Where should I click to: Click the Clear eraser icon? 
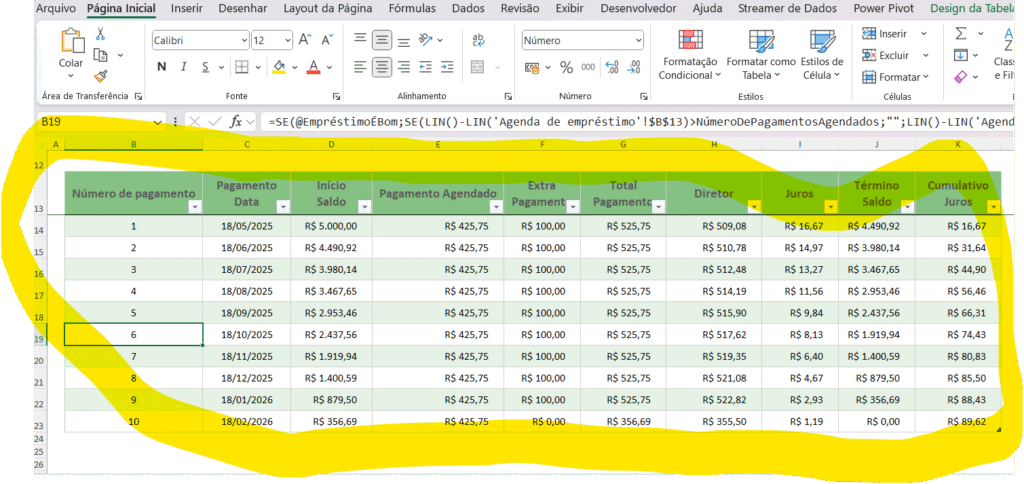tap(961, 77)
